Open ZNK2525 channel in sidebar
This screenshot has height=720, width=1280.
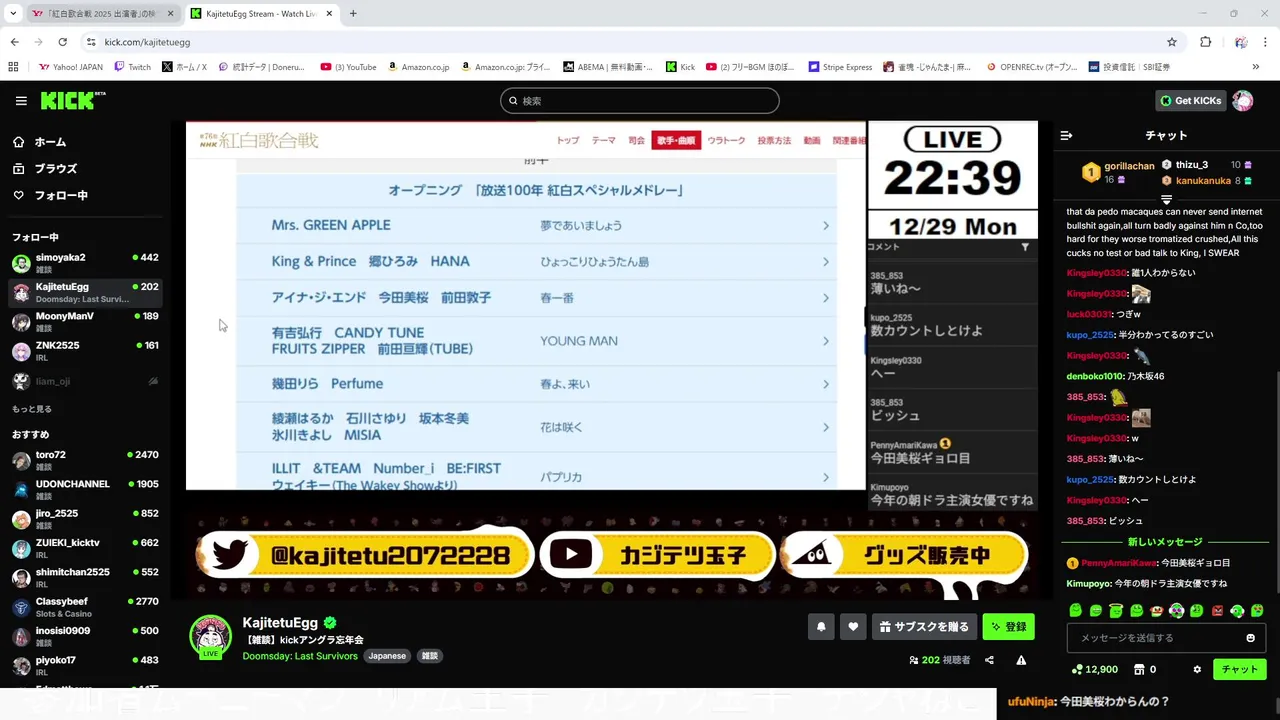(85, 351)
